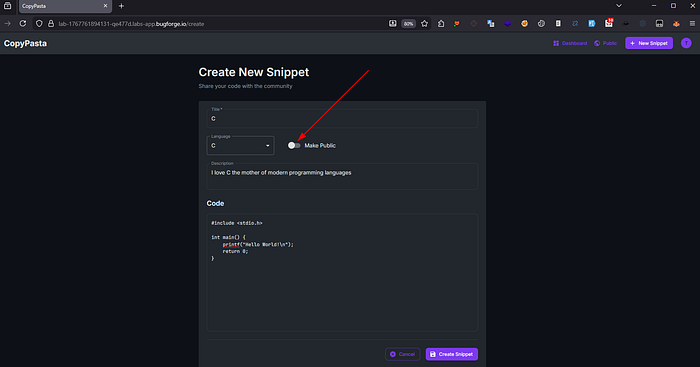
Task: Click the Description text area
Action: pyautogui.click(x=342, y=176)
